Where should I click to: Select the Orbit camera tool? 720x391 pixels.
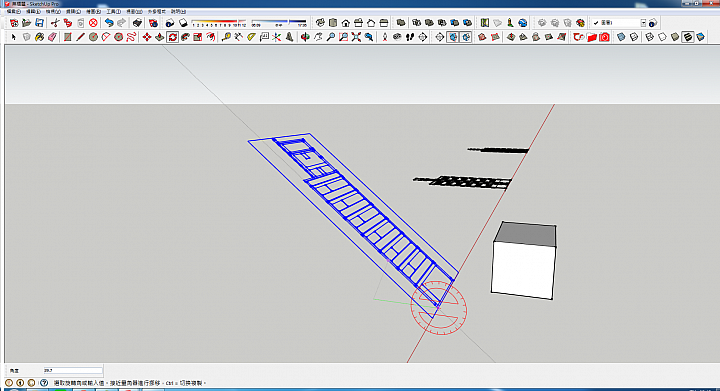(305, 37)
